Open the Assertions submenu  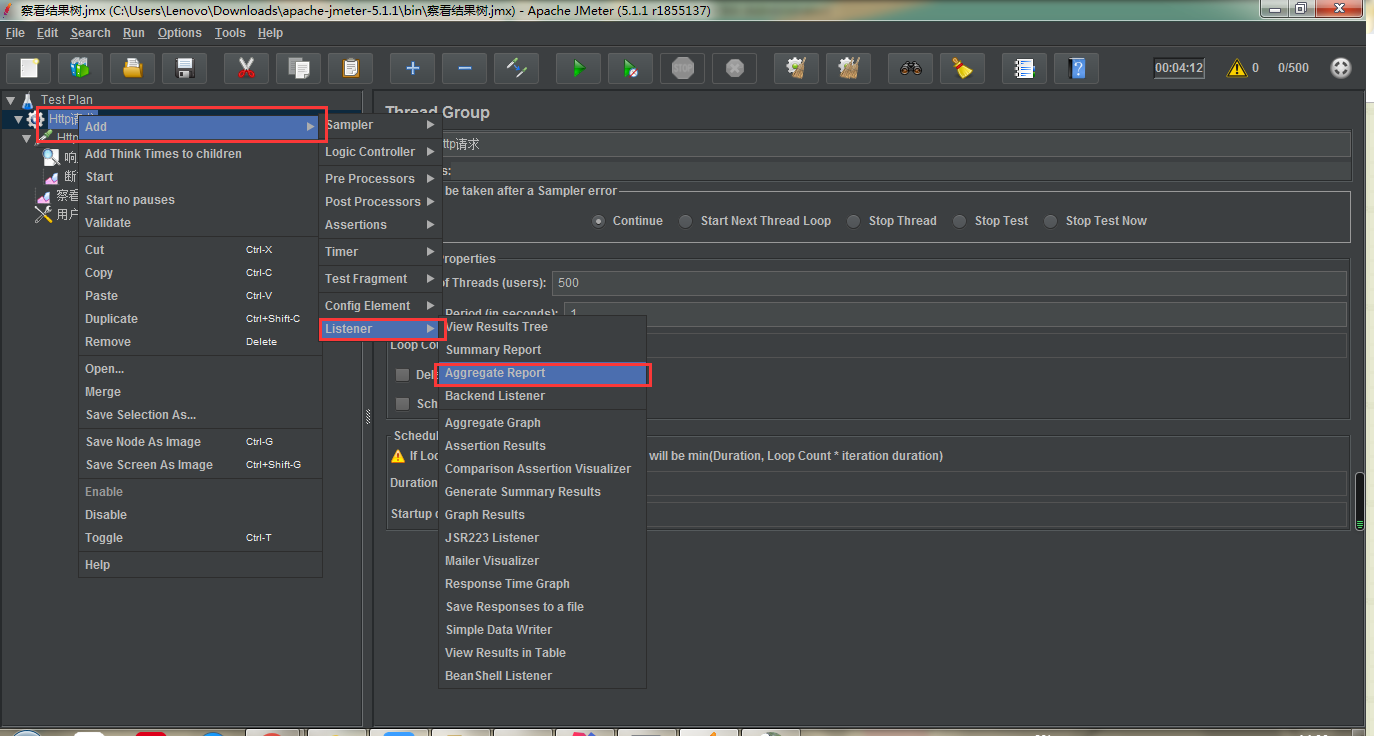click(x=381, y=225)
